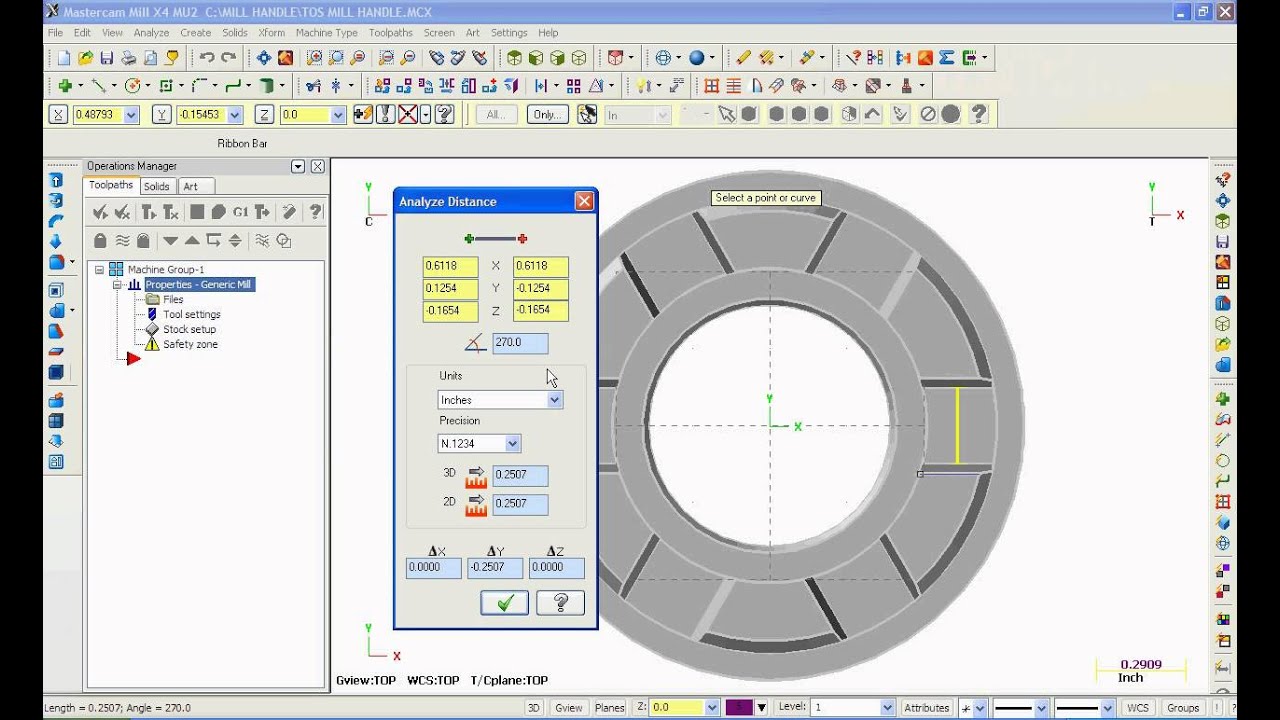Screen dimensions: 1280x720
Task: Click the New file icon
Action: [x=64, y=58]
